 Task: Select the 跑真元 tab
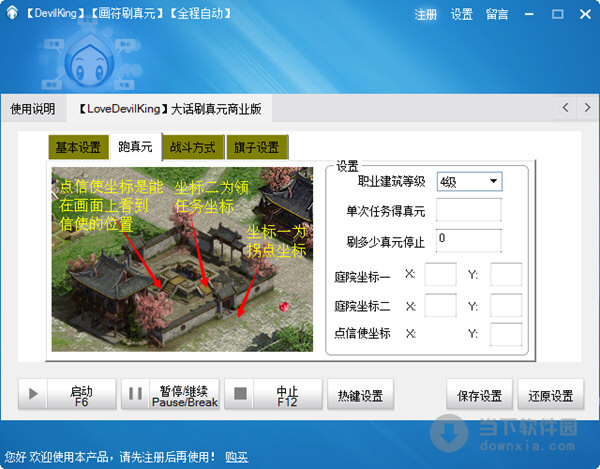click(135, 146)
